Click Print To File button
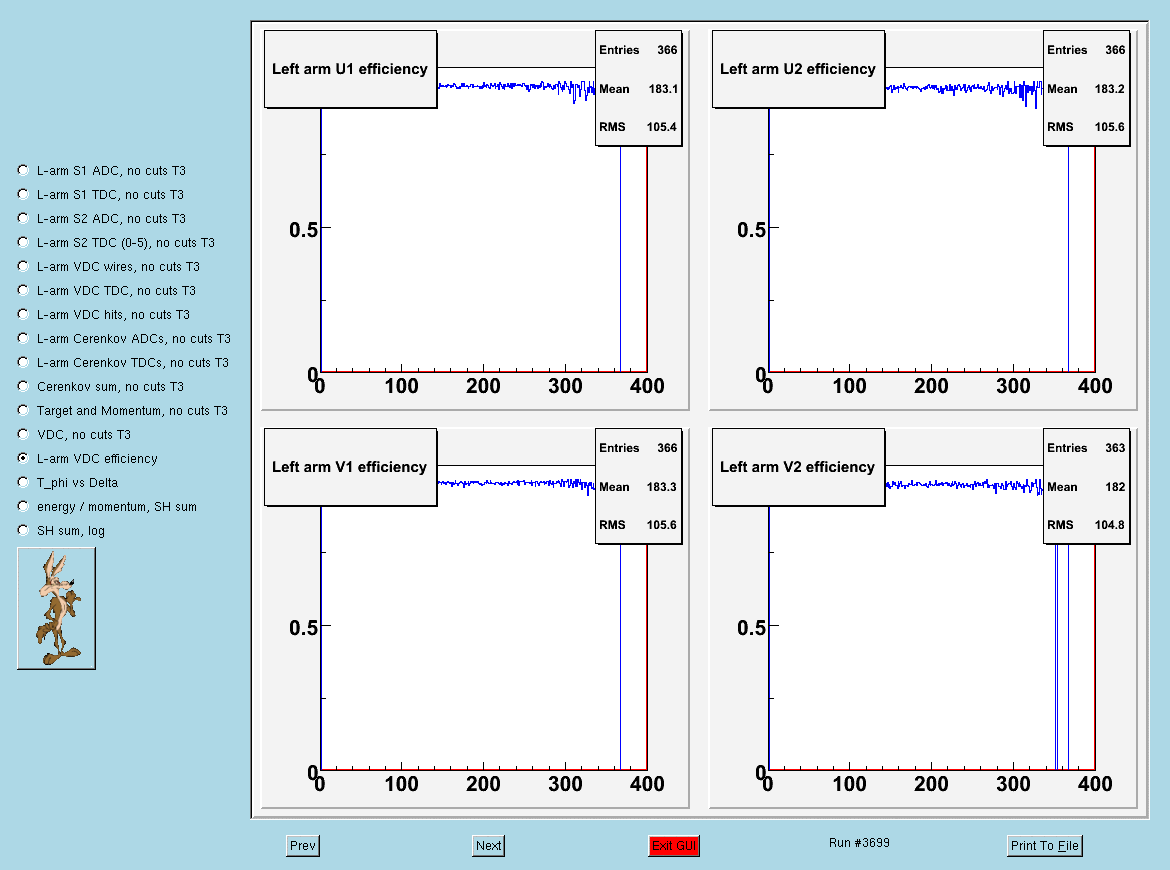 pos(1045,845)
